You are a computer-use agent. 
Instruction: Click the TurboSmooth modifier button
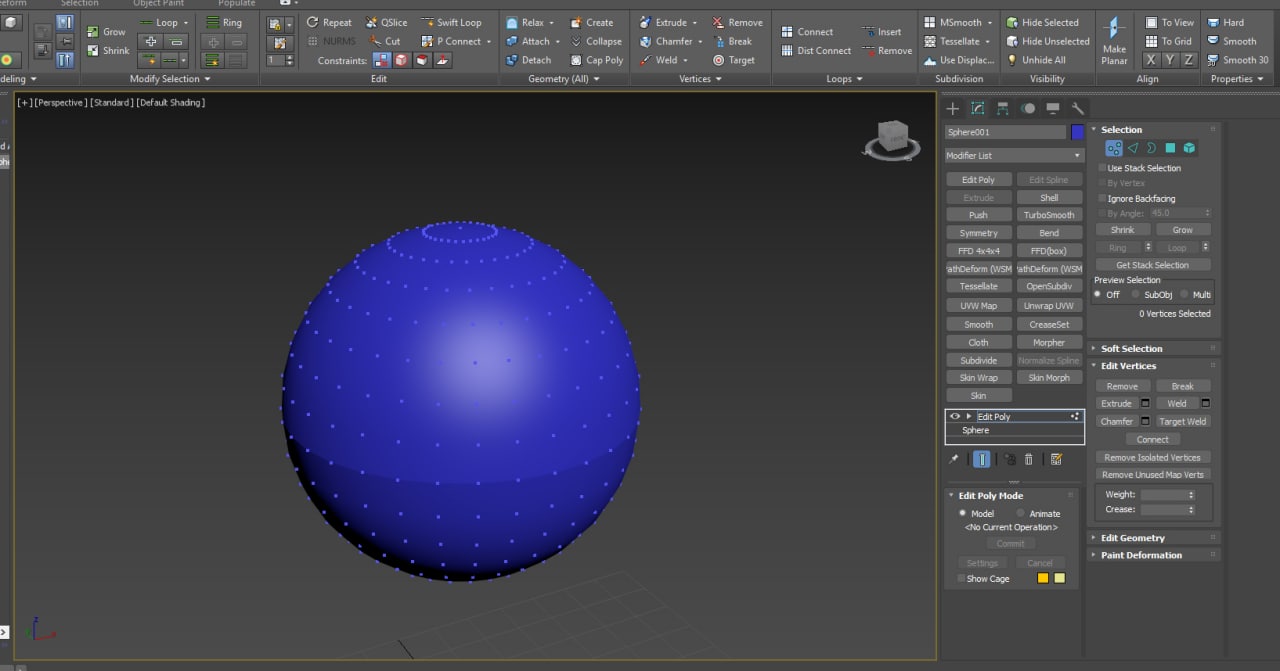point(1049,215)
